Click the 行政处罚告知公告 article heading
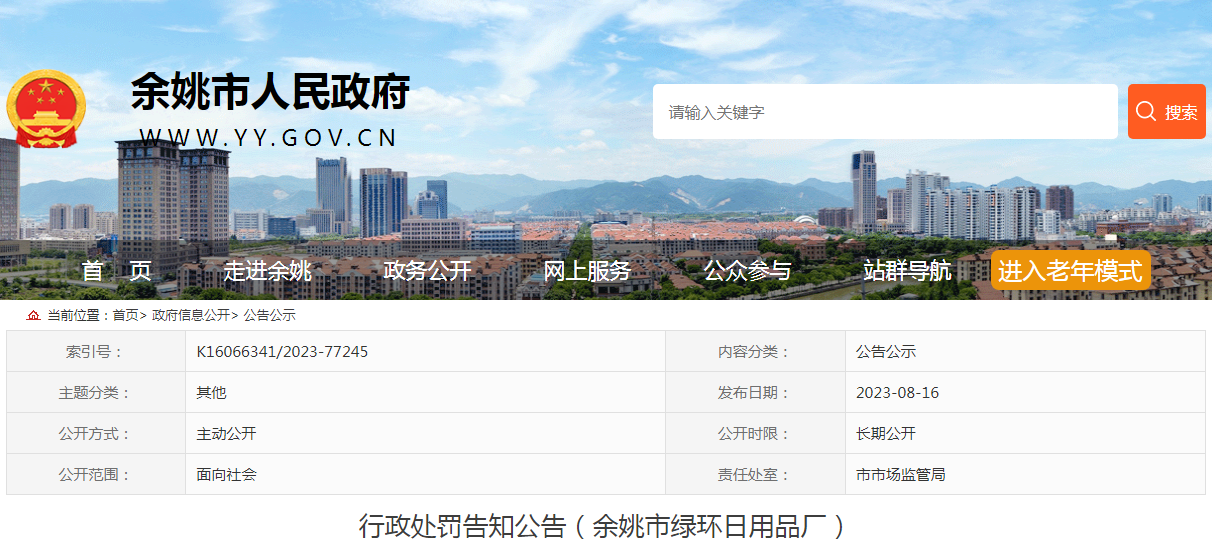The width and height of the screenshot is (1212, 557). click(603, 526)
